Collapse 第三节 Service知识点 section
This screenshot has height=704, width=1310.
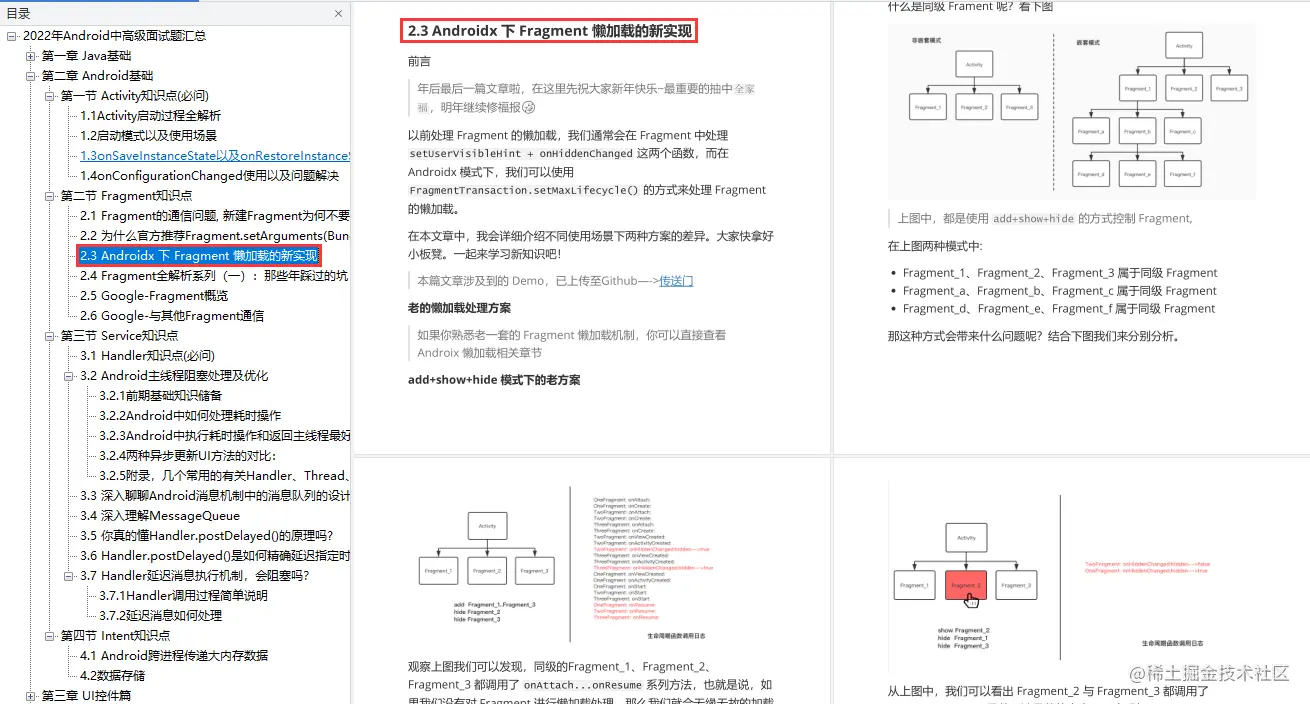coord(50,336)
